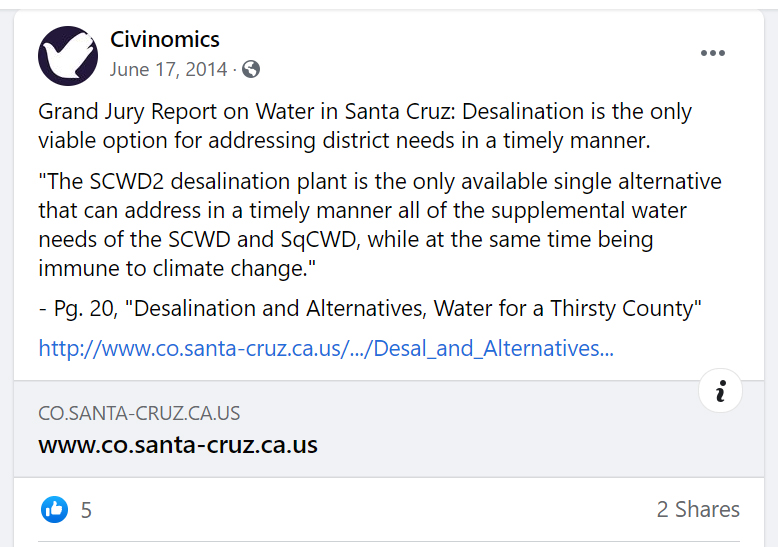This screenshot has height=547, width=778.
Task: Open the Civinomics page name link
Action: tap(165, 40)
